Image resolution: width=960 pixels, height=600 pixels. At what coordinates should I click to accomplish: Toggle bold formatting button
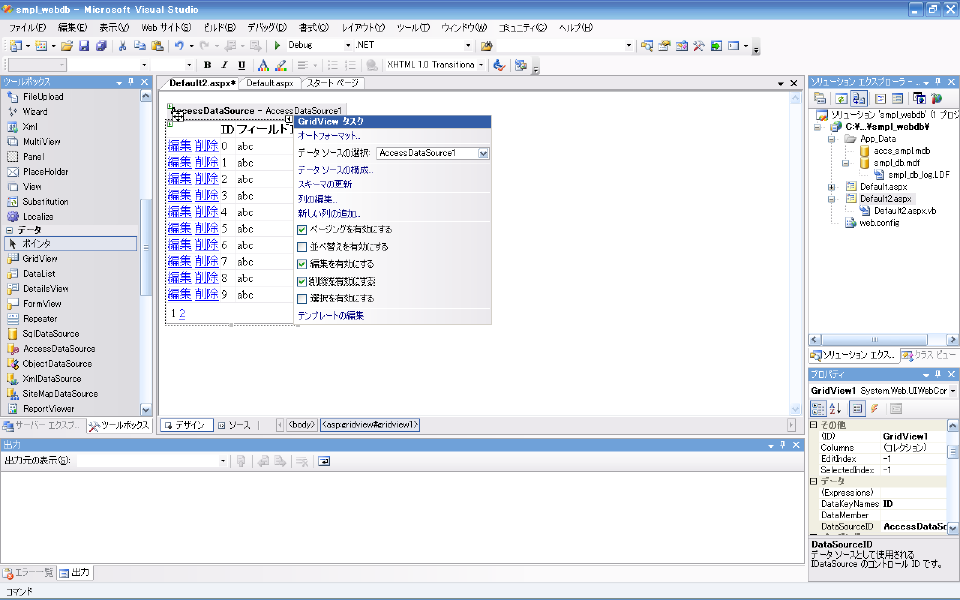[208, 65]
